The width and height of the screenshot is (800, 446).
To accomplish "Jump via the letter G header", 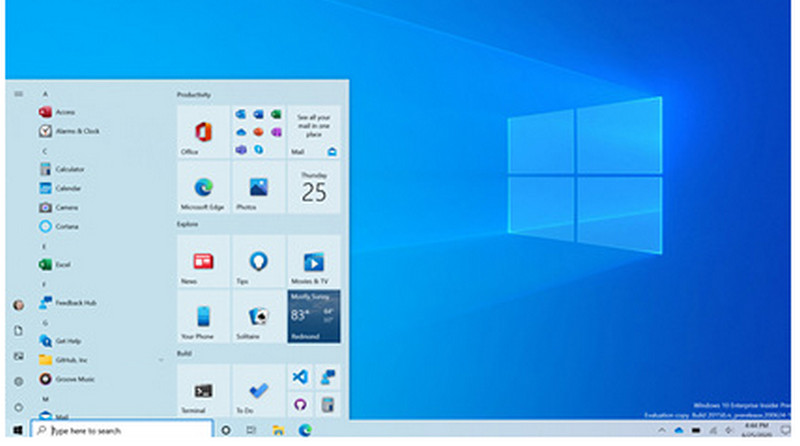I will [45, 323].
